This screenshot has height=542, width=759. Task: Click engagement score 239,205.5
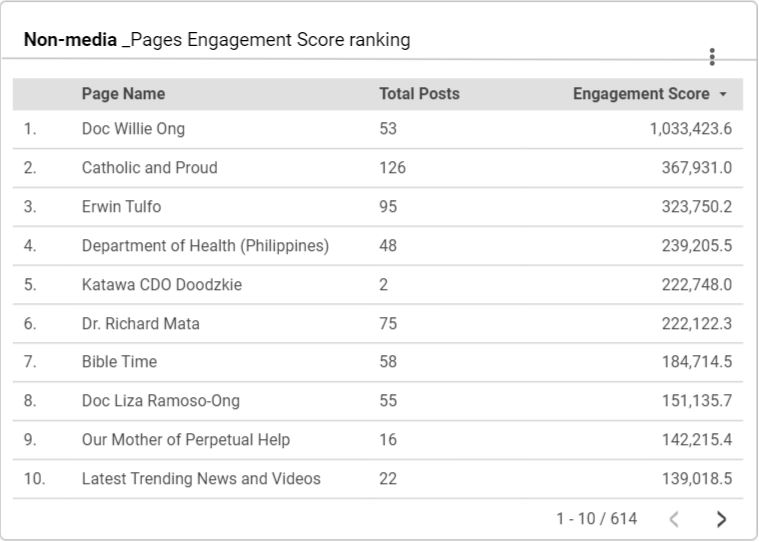[697, 246]
